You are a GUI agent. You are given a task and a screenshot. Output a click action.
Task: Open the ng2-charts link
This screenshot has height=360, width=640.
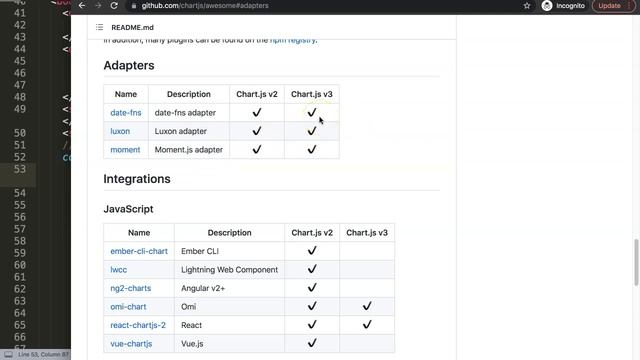click(x=131, y=288)
